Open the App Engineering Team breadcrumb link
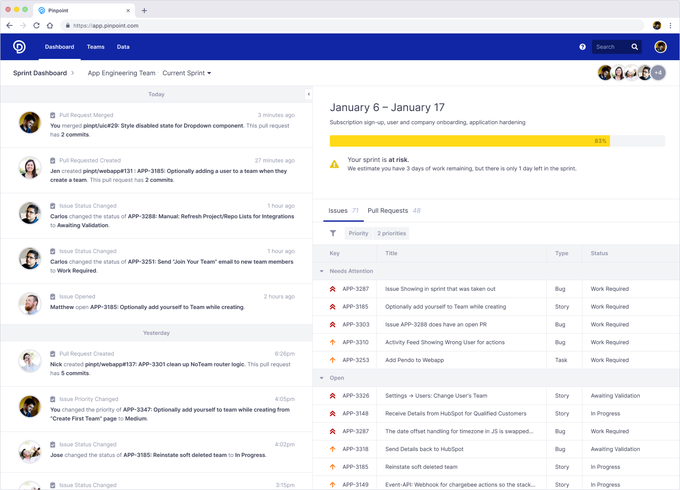Screen dimensions: 680x490 (121, 73)
